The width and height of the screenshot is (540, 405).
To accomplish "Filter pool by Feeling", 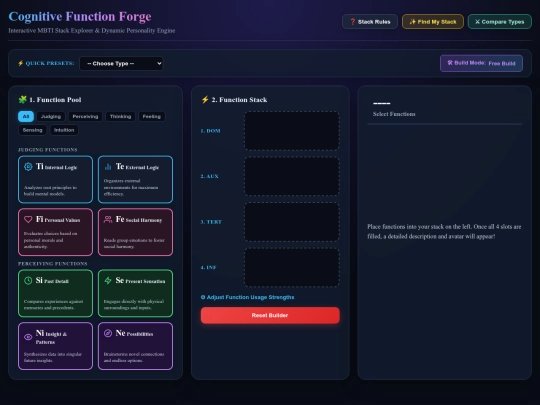I will 152,116.
